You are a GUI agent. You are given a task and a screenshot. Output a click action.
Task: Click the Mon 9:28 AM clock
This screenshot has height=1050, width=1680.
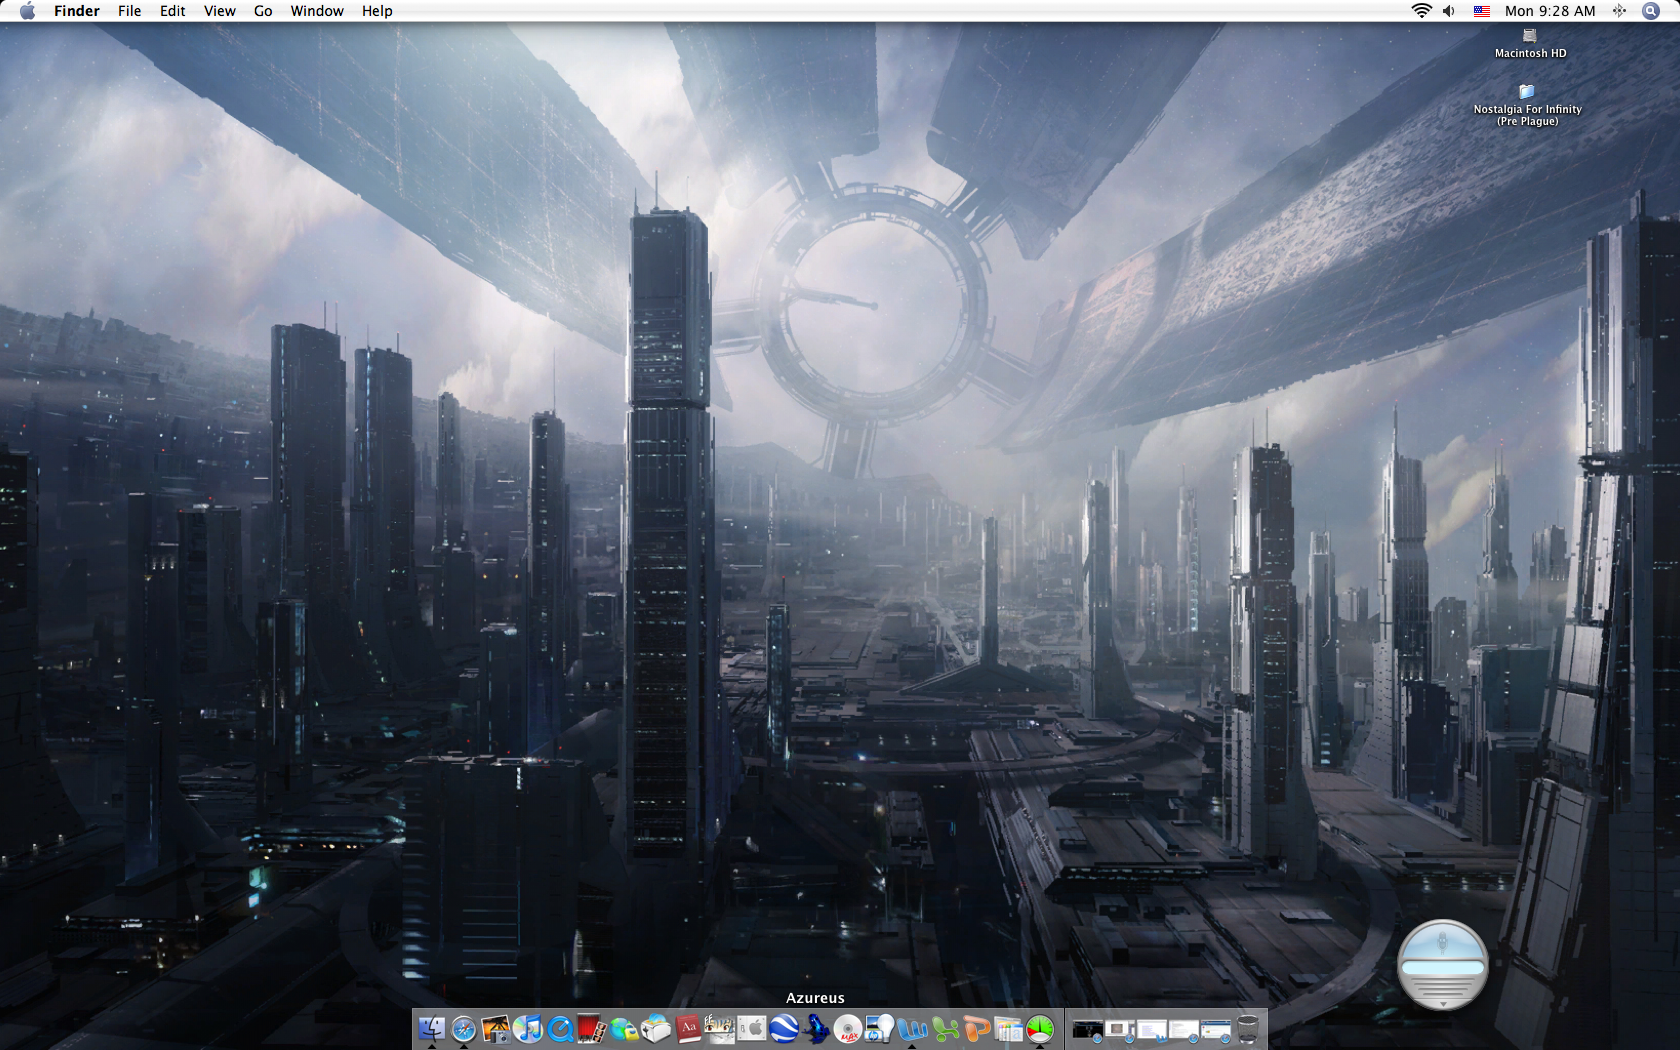(1550, 11)
